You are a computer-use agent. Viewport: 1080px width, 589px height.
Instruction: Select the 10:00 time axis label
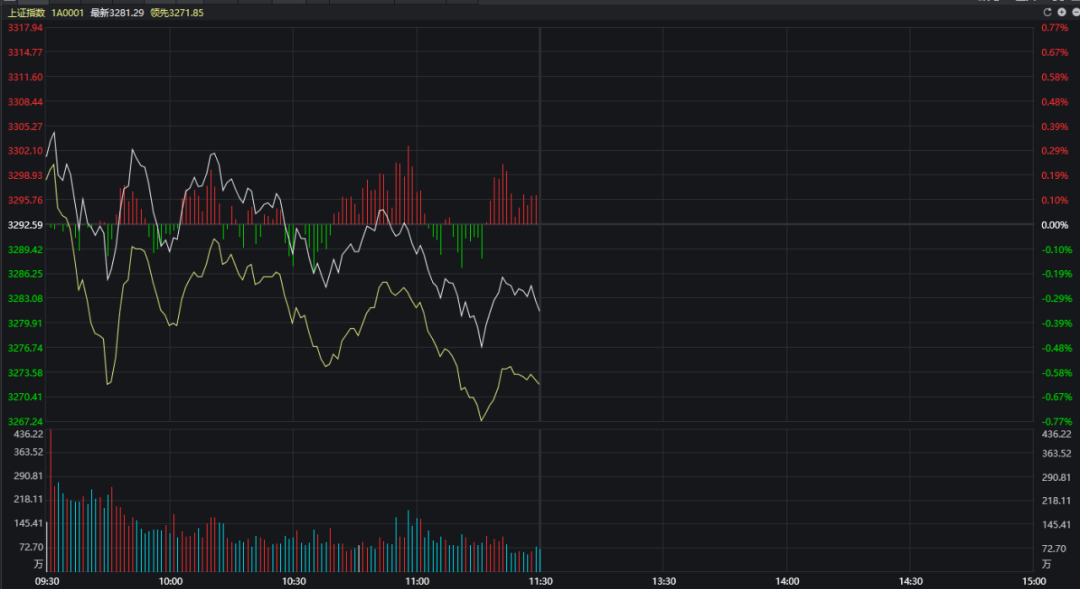tap(171, 581)
